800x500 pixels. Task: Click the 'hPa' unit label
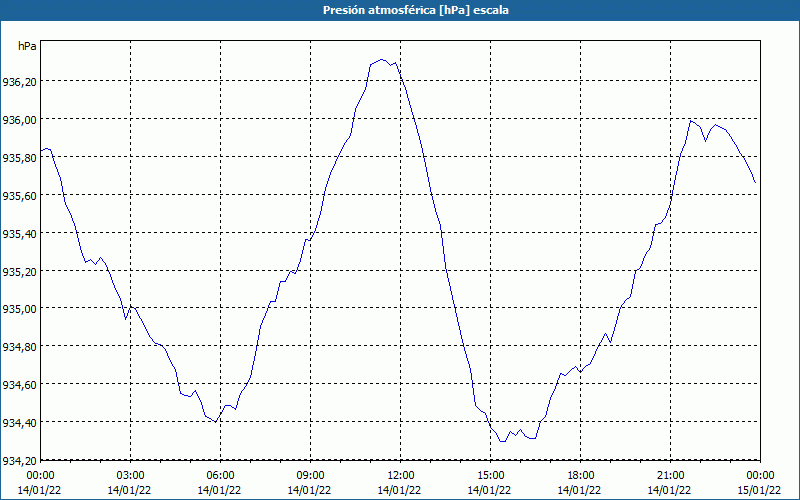27,46
